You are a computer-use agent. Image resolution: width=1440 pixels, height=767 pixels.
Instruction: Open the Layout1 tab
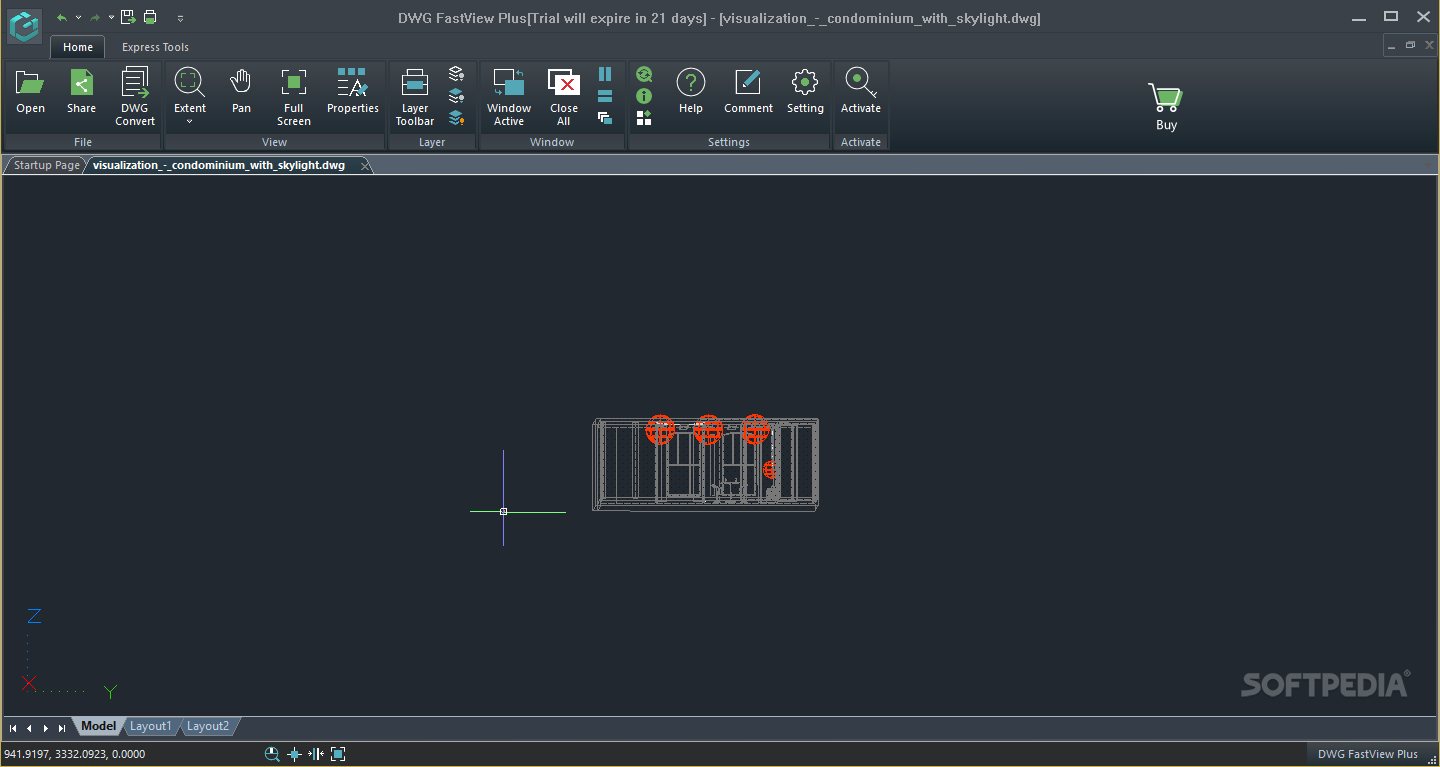coord(151,726)
